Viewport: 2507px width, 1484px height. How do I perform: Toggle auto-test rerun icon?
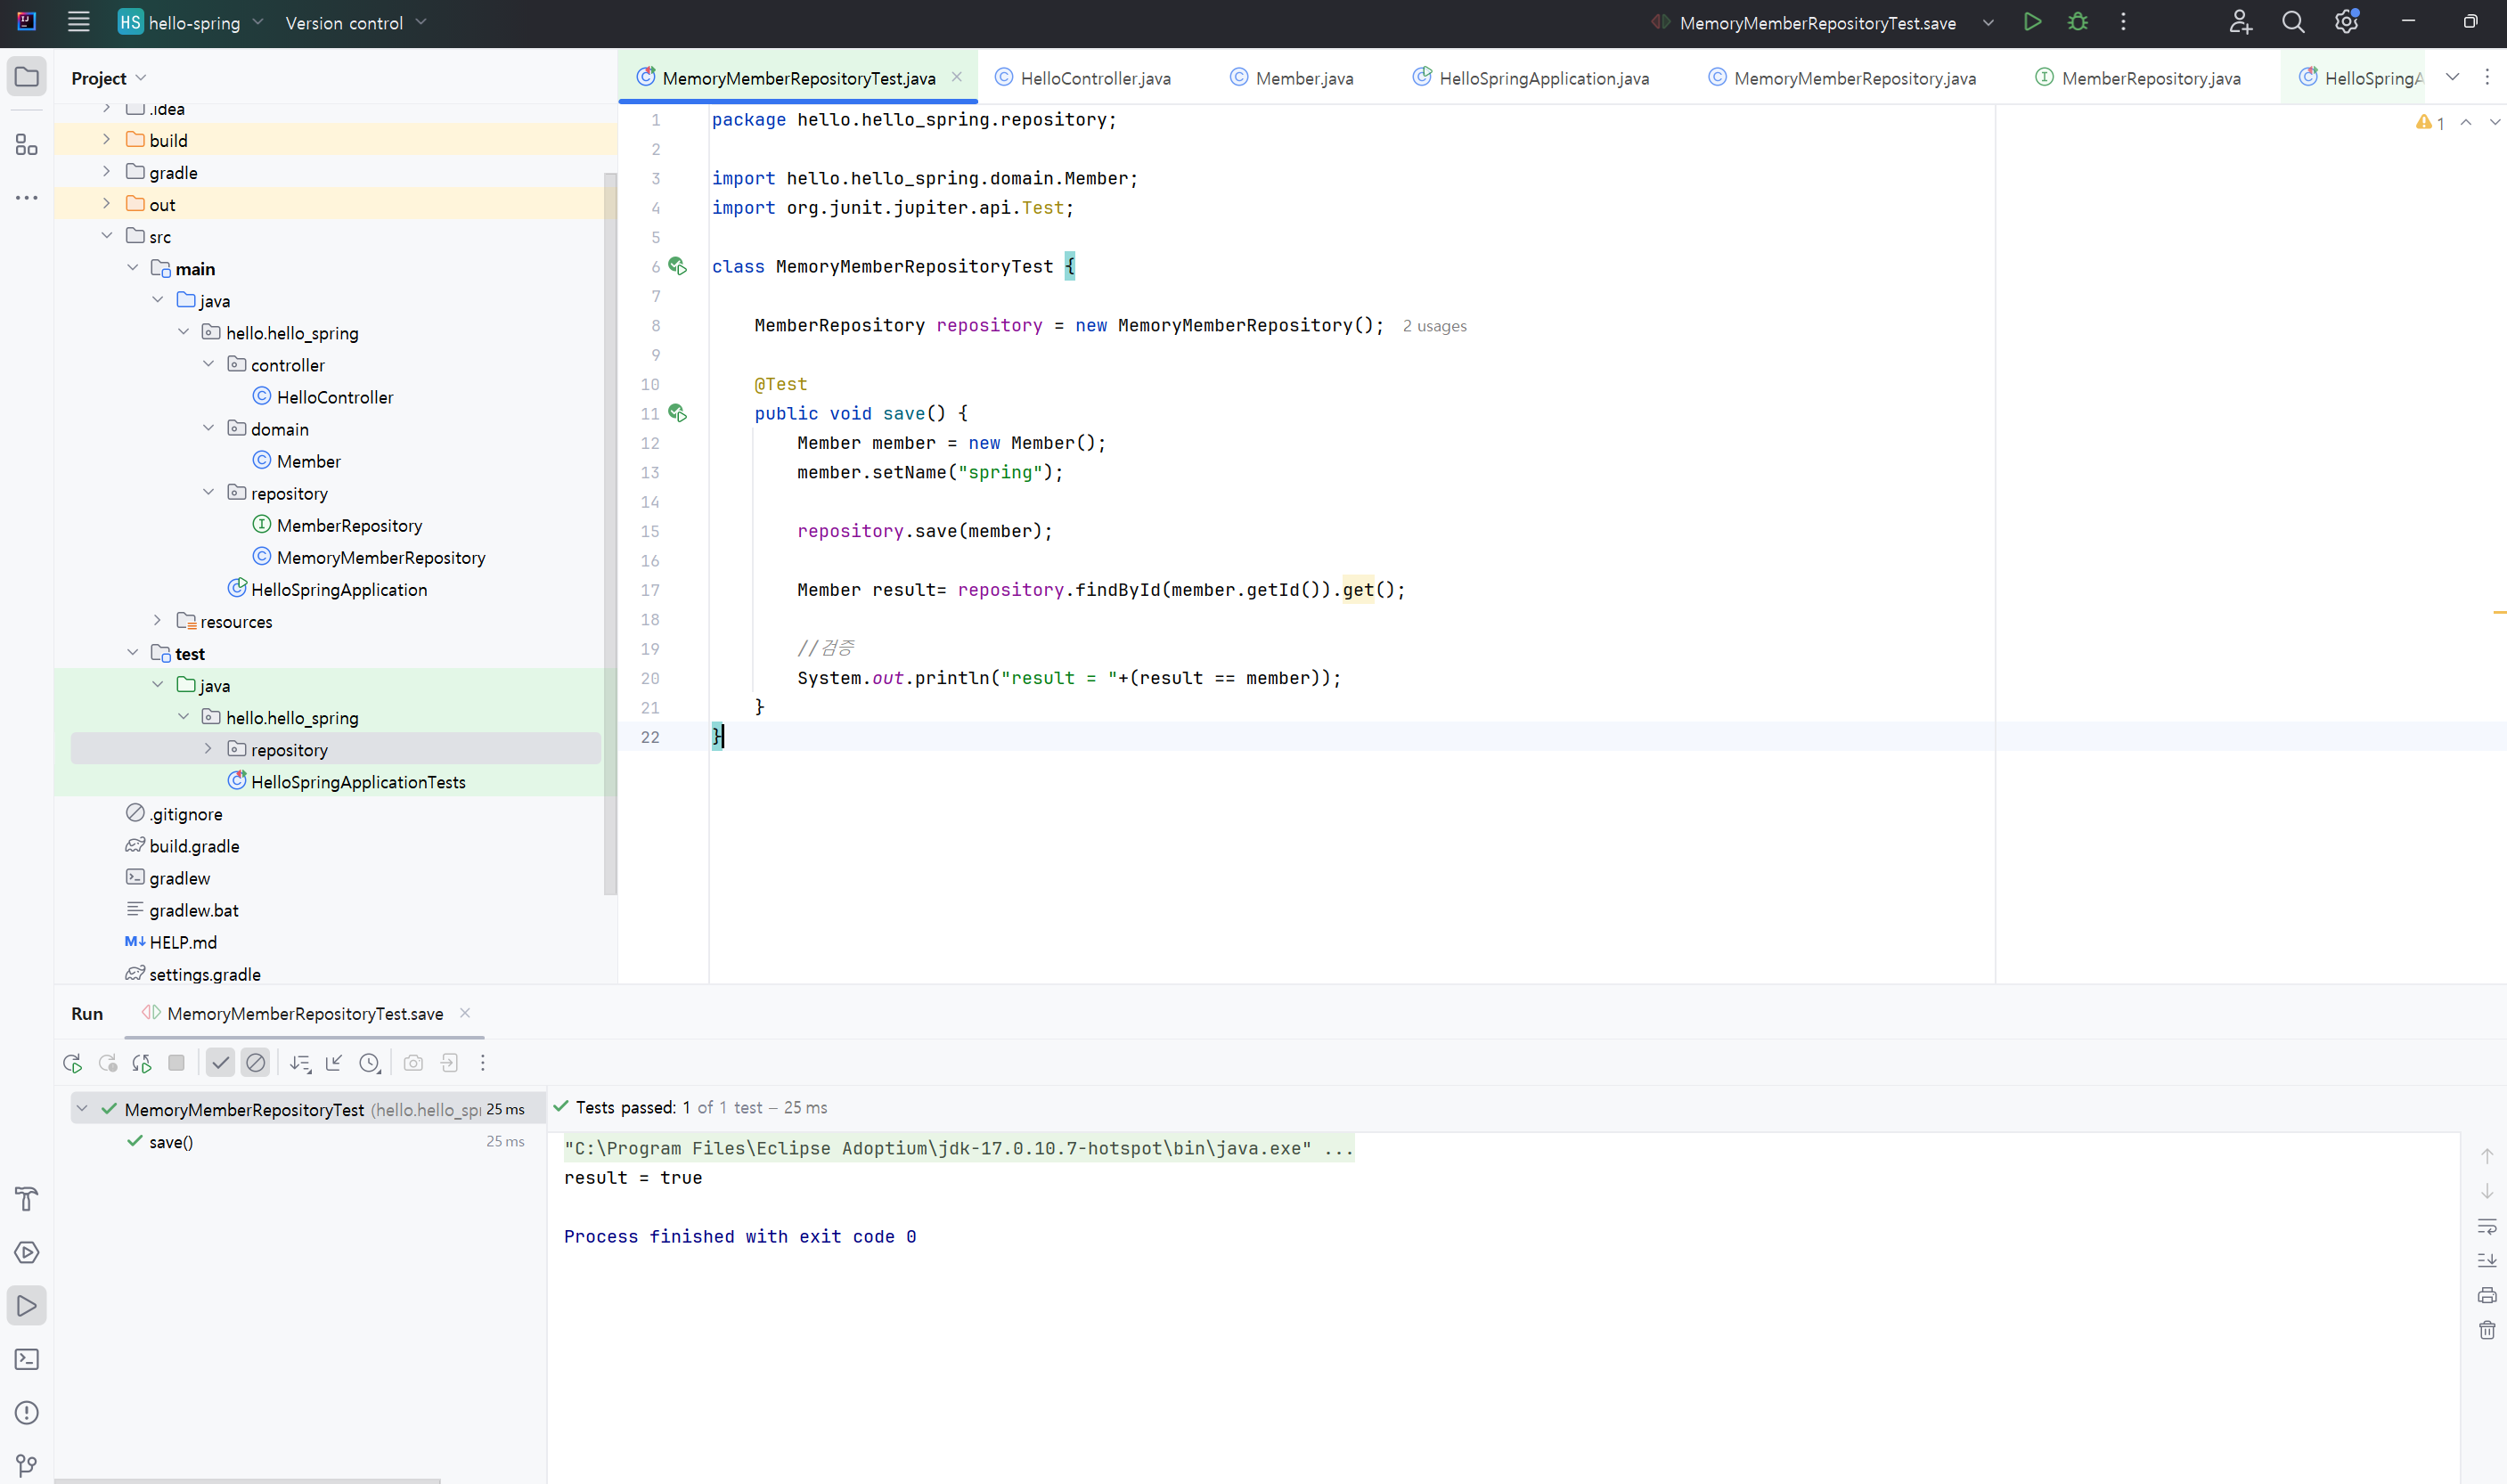click(142, 1063)
